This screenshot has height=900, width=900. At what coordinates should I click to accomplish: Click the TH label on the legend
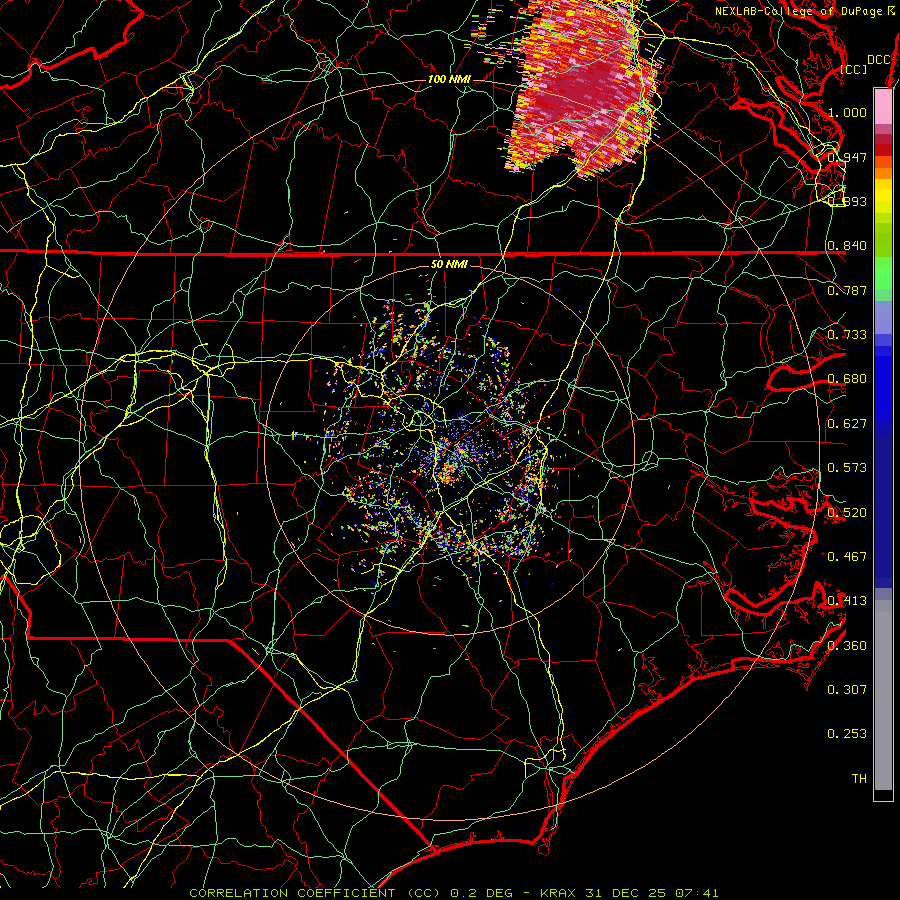click(859, 778)
